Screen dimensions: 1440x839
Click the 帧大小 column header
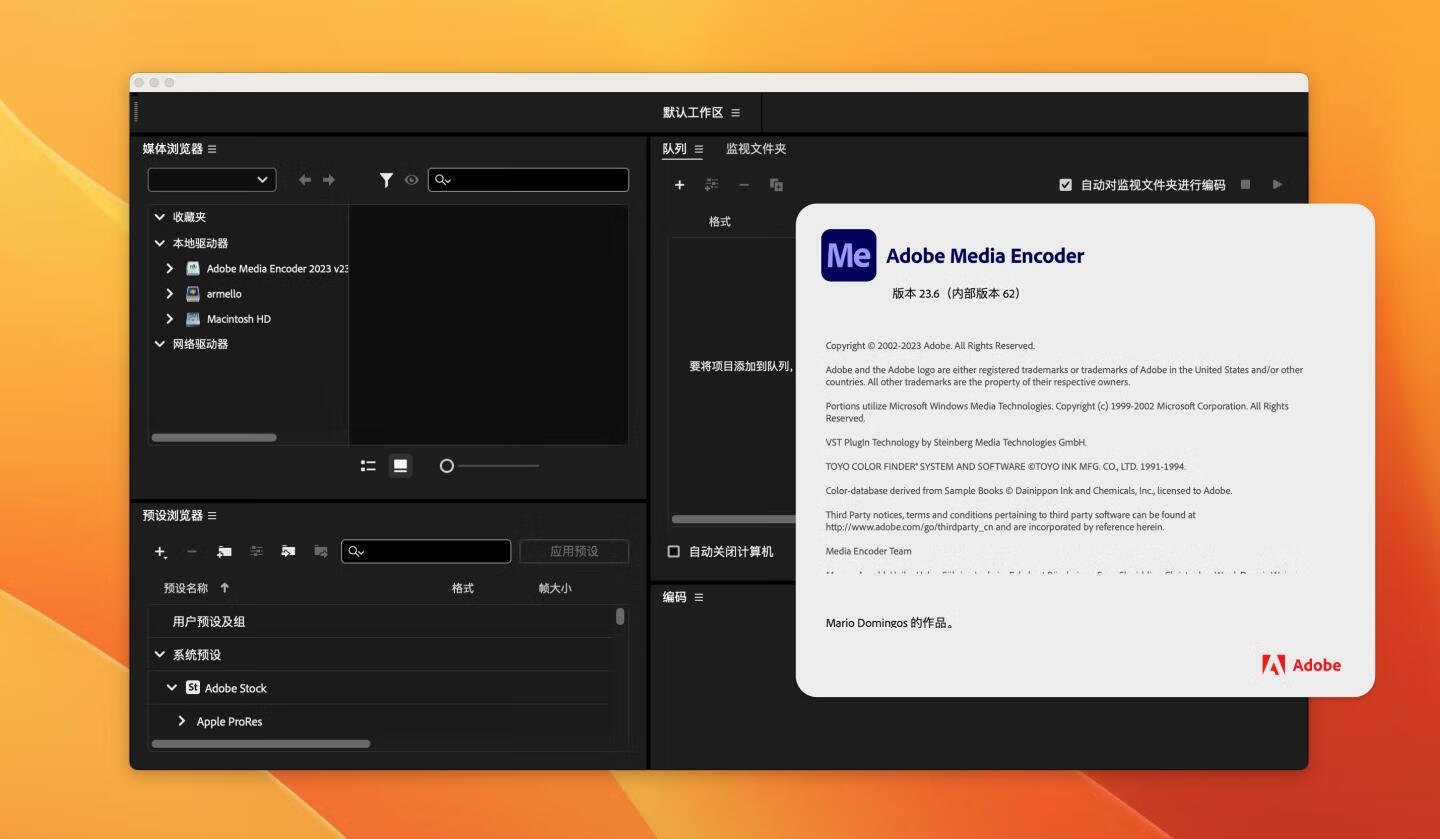(x=555, y=588)
